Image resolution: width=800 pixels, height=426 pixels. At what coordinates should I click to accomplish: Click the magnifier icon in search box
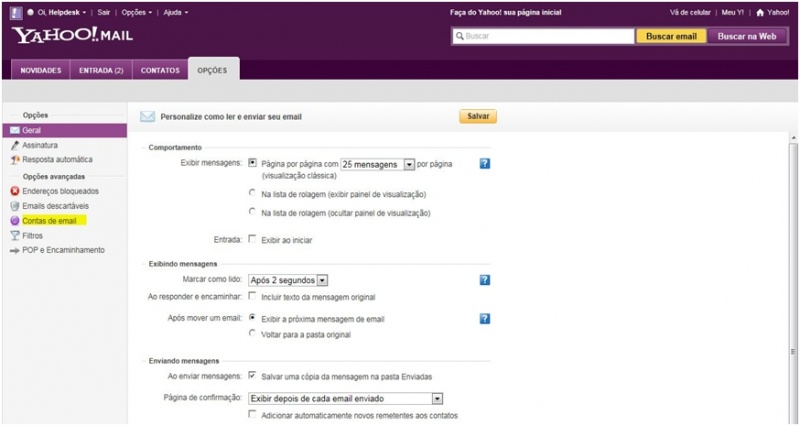[459, 36]
